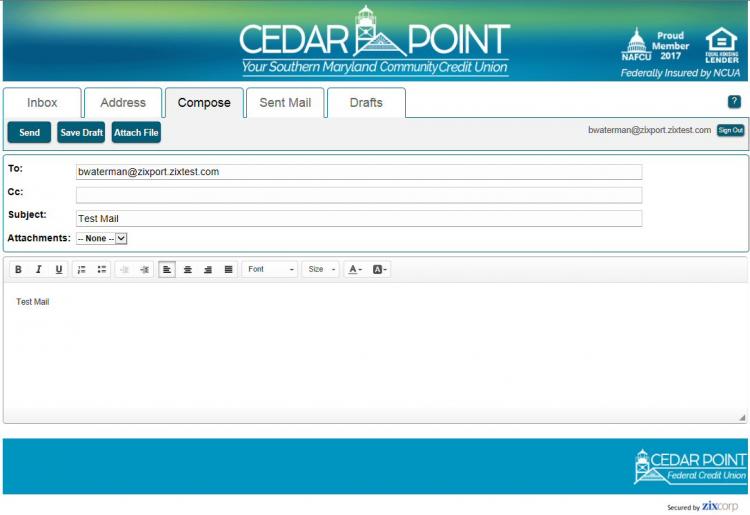Open the help question mark icon
750x515 pixels.
click(734, 101)
